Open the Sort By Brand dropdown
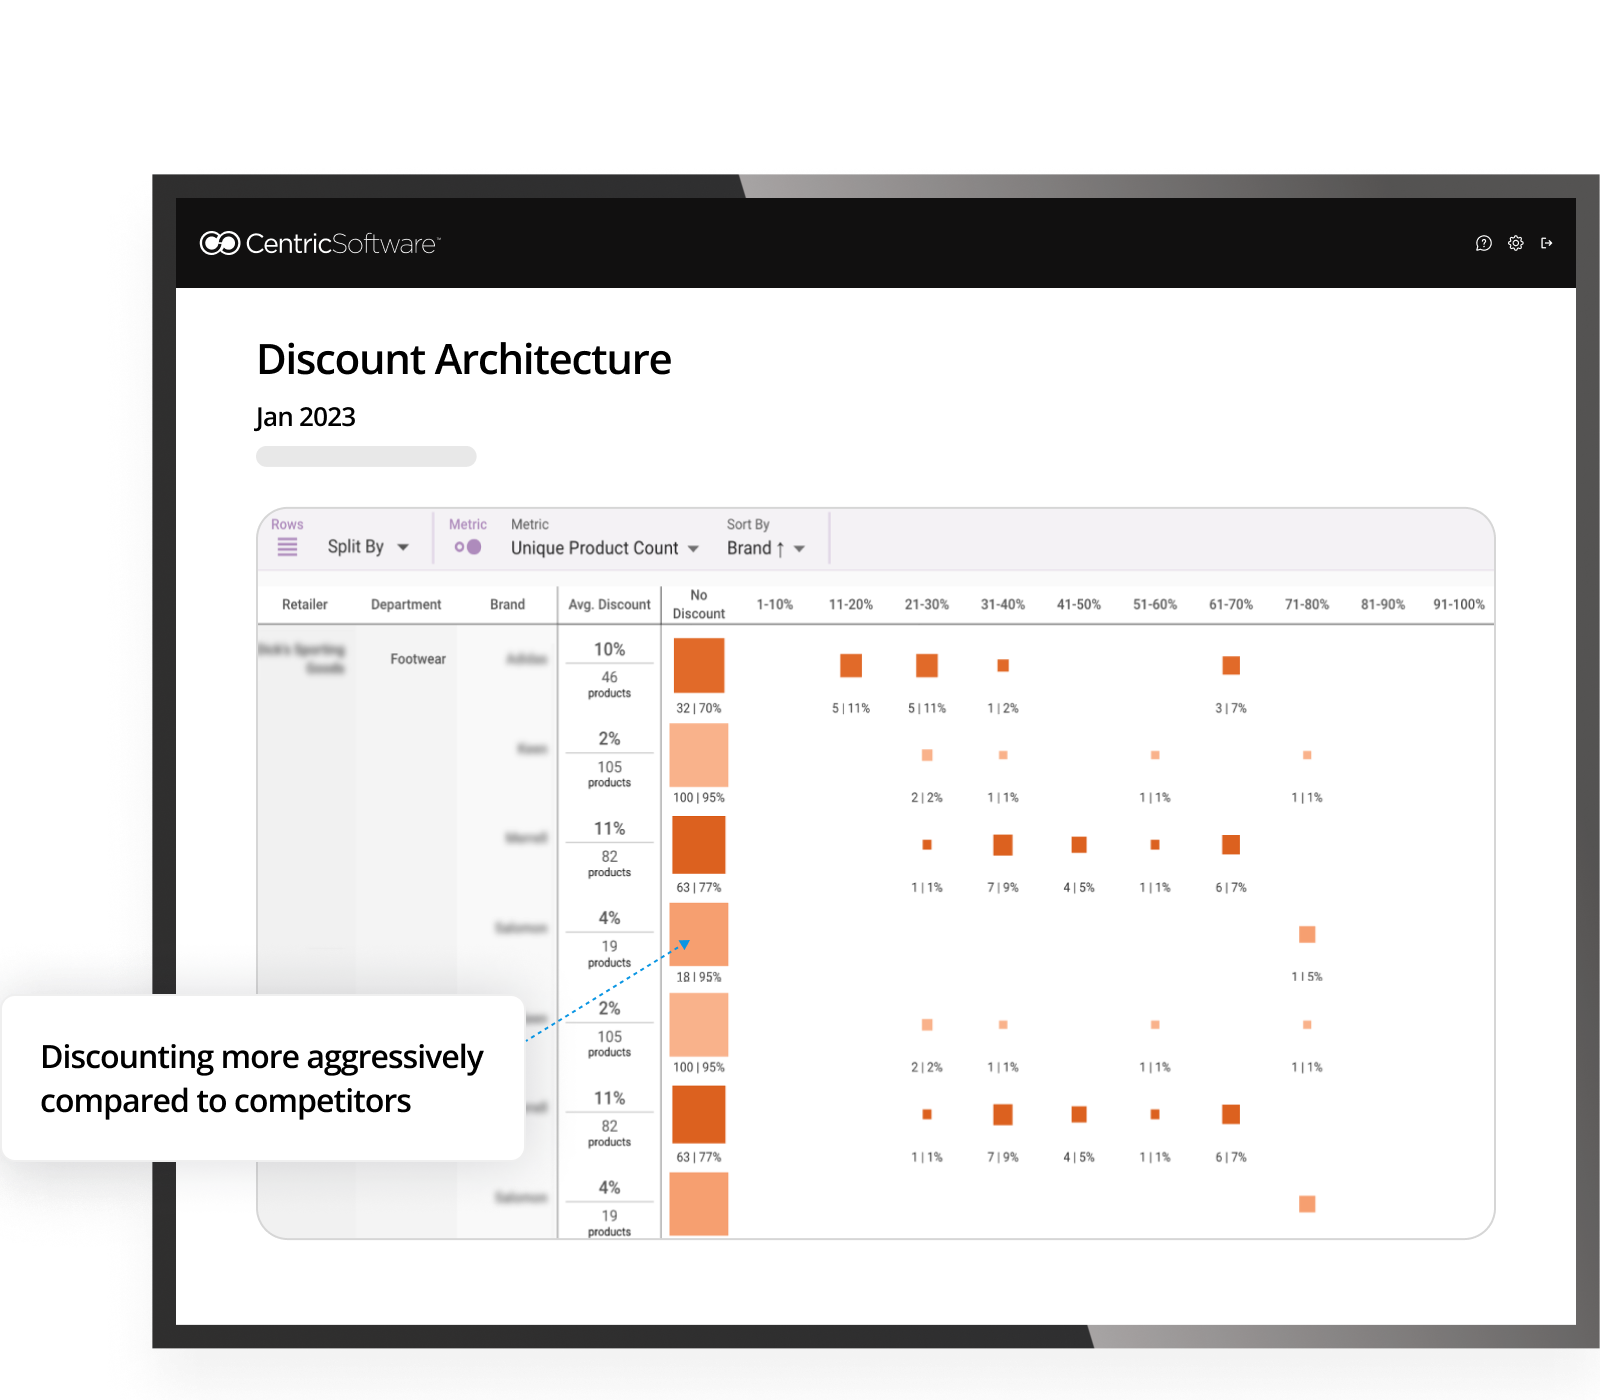Image resolution: width=1600 pixels, height=1400 pixels. pyautogui.click(x=765, y=548)
